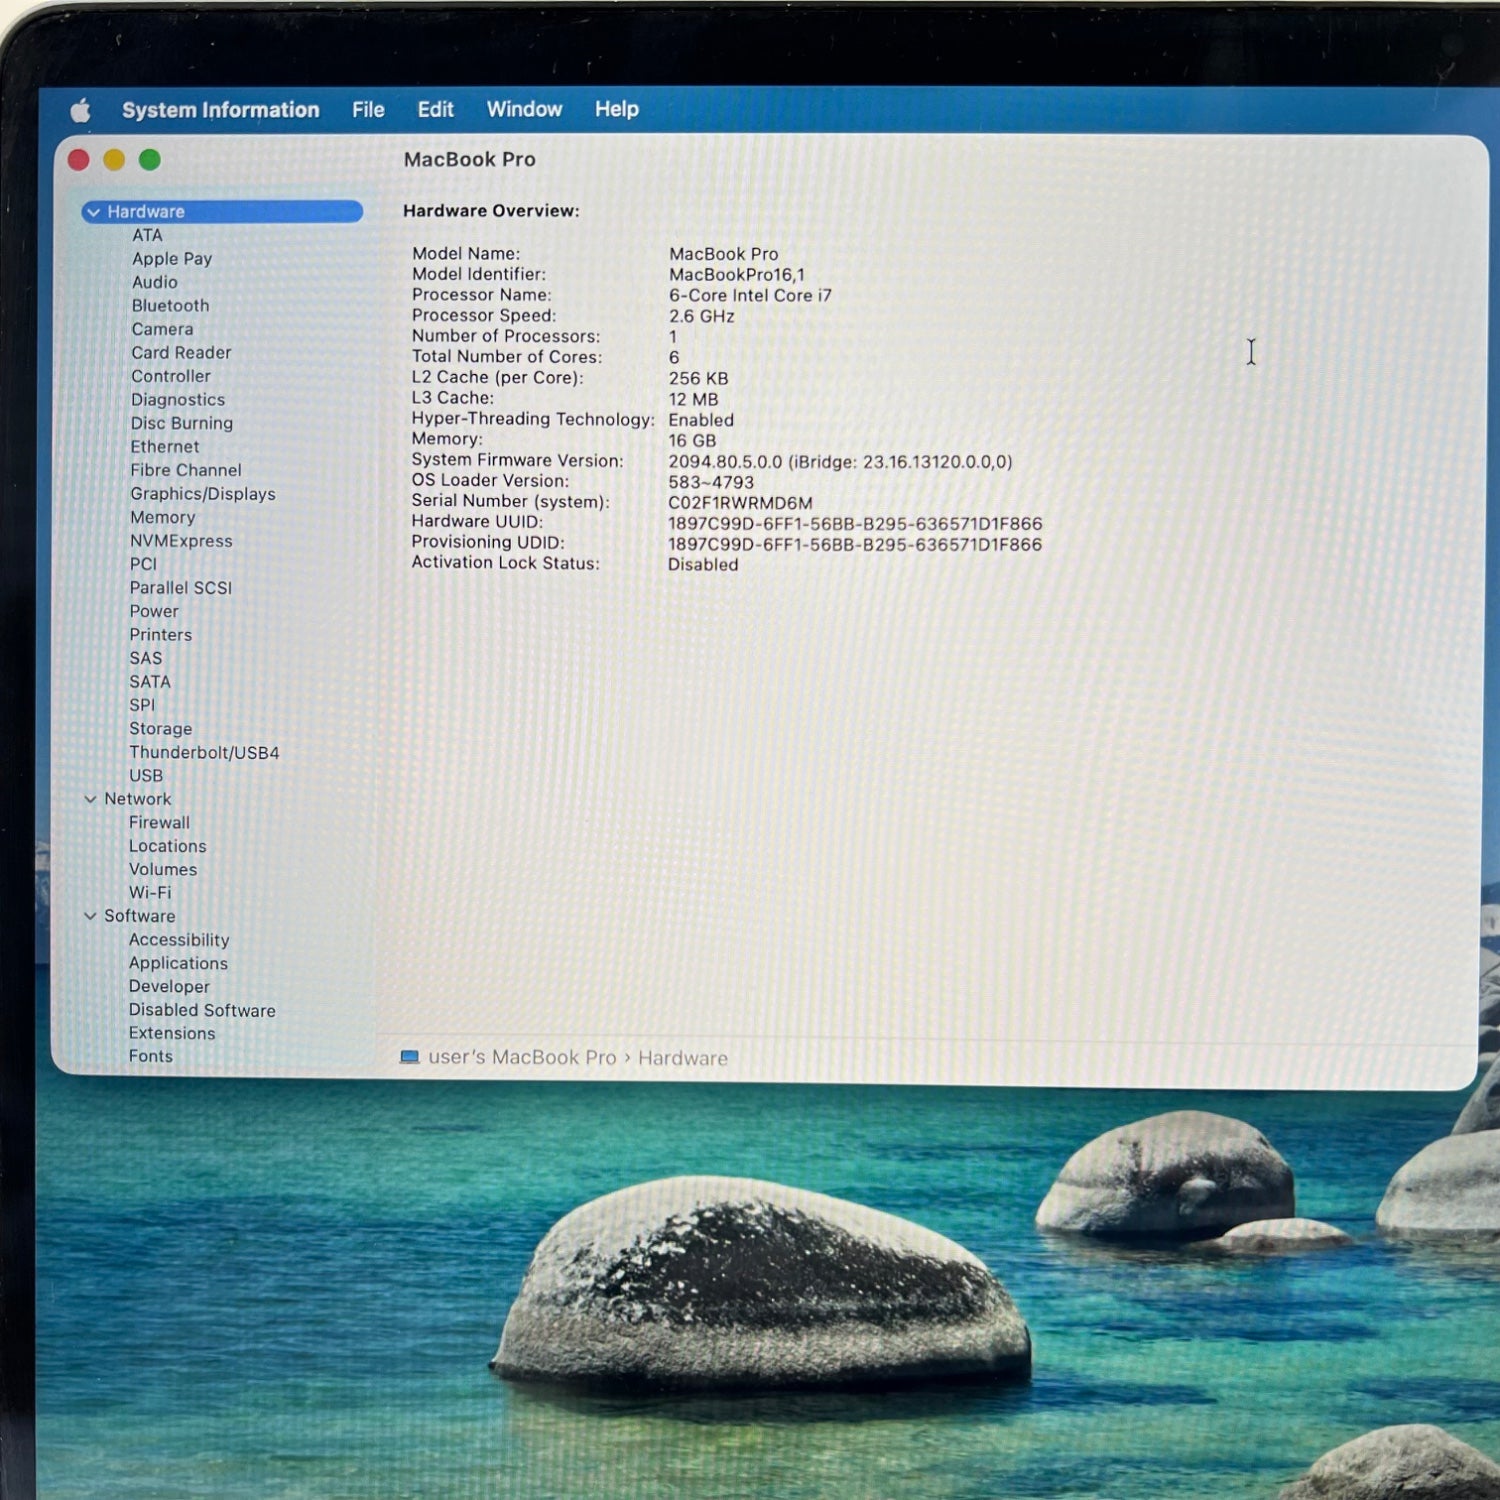Open the Window menu
The height and width of the screenshot is (1500, 1500).
(x=524, y=109)
